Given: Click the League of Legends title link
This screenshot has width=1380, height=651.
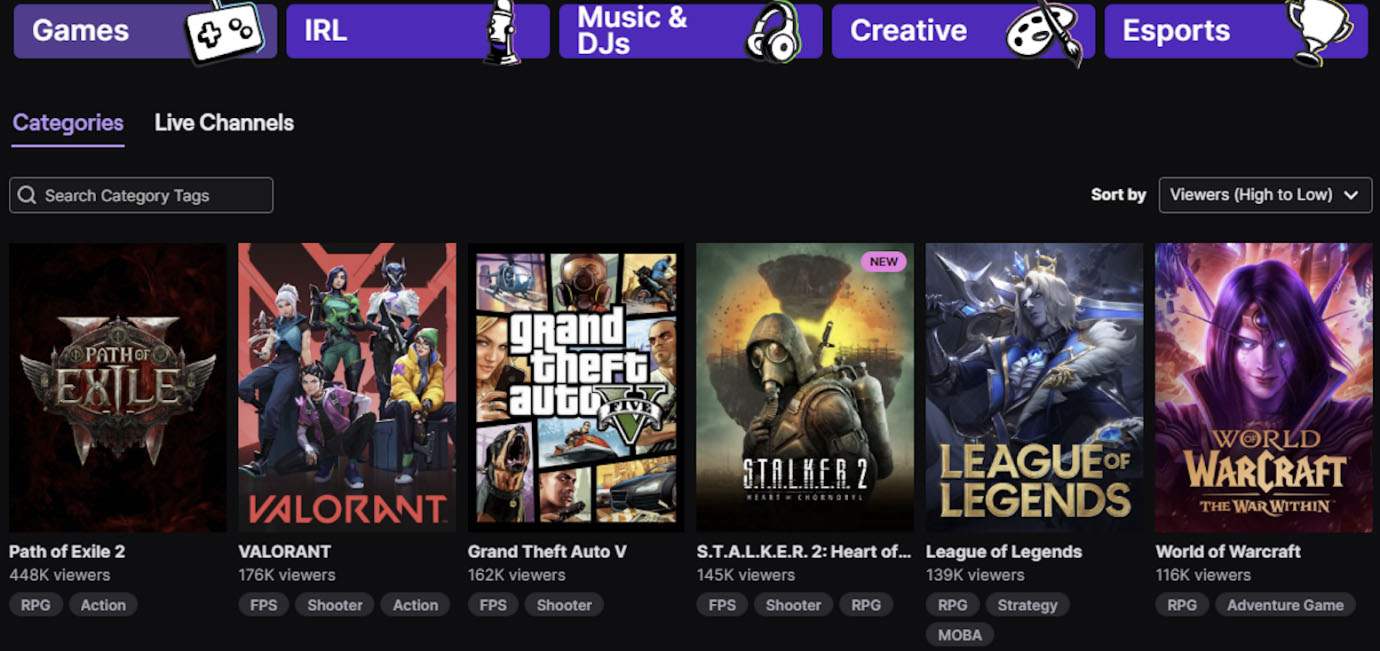Looking at the screenshot, I should click(x=1003, y=551).
